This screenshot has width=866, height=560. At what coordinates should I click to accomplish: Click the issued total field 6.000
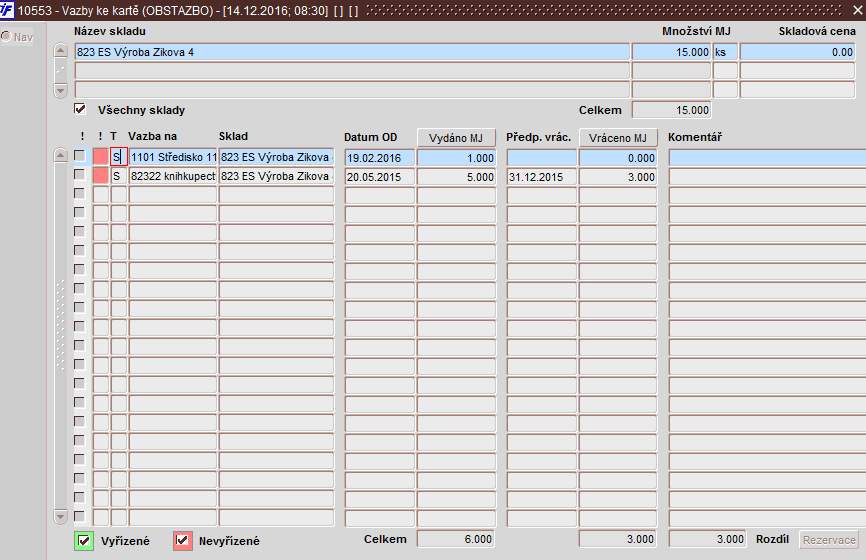[x=456, y=539]
